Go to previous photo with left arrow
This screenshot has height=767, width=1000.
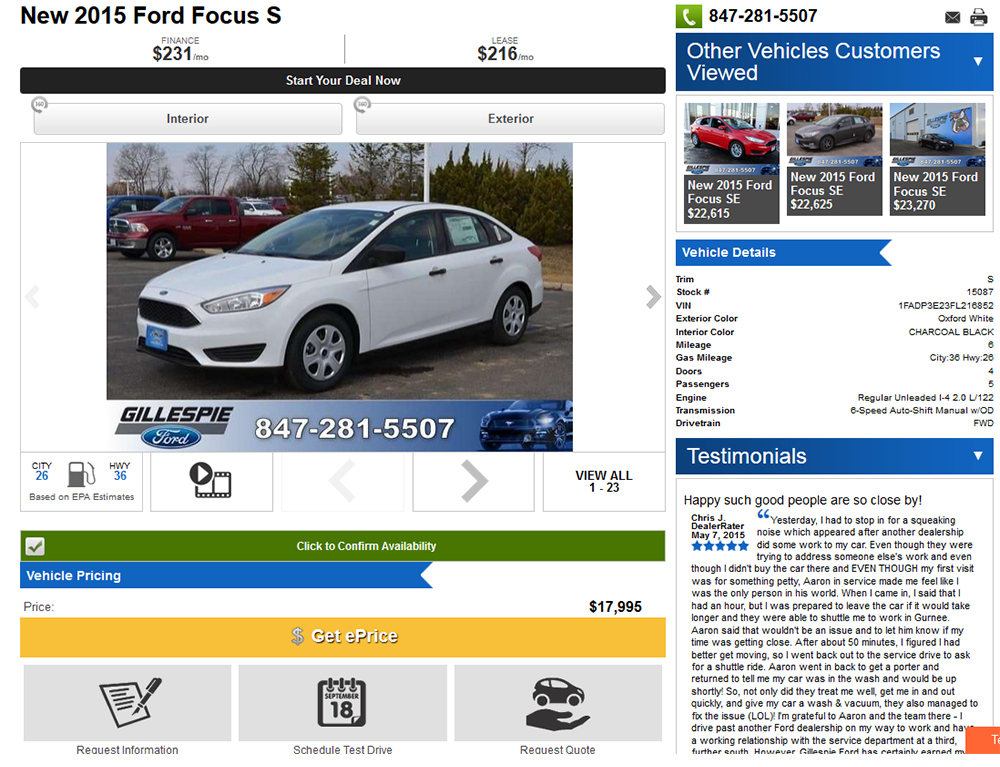pos(33,296)
